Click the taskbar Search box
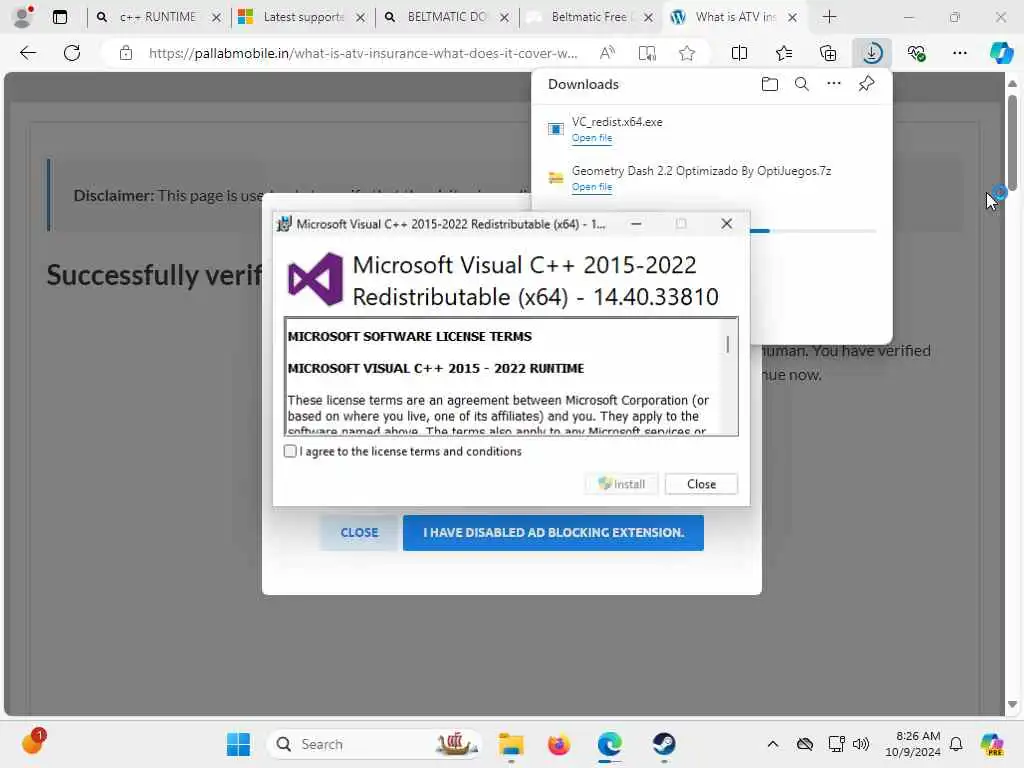 coord(374,744)
